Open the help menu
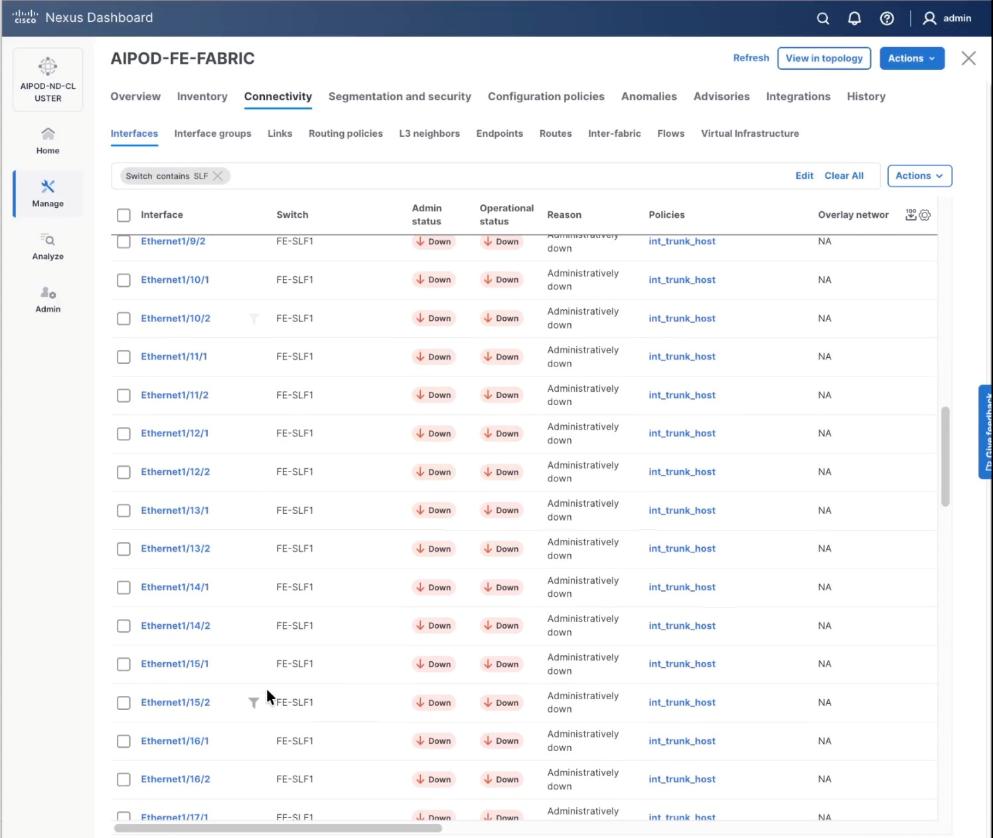The height and width of the screenshot is (838, 993). (884, 17)
